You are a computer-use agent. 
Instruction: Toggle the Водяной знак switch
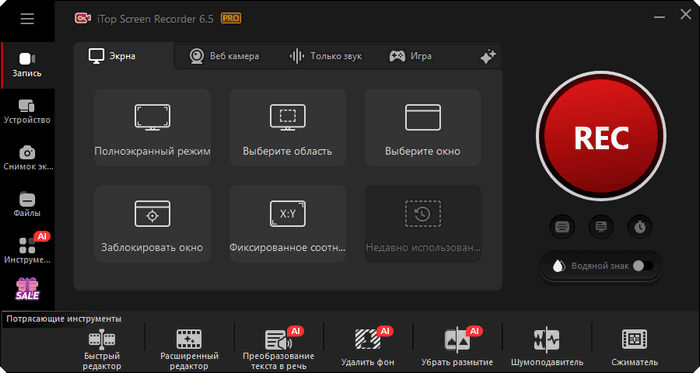point(643,266)
